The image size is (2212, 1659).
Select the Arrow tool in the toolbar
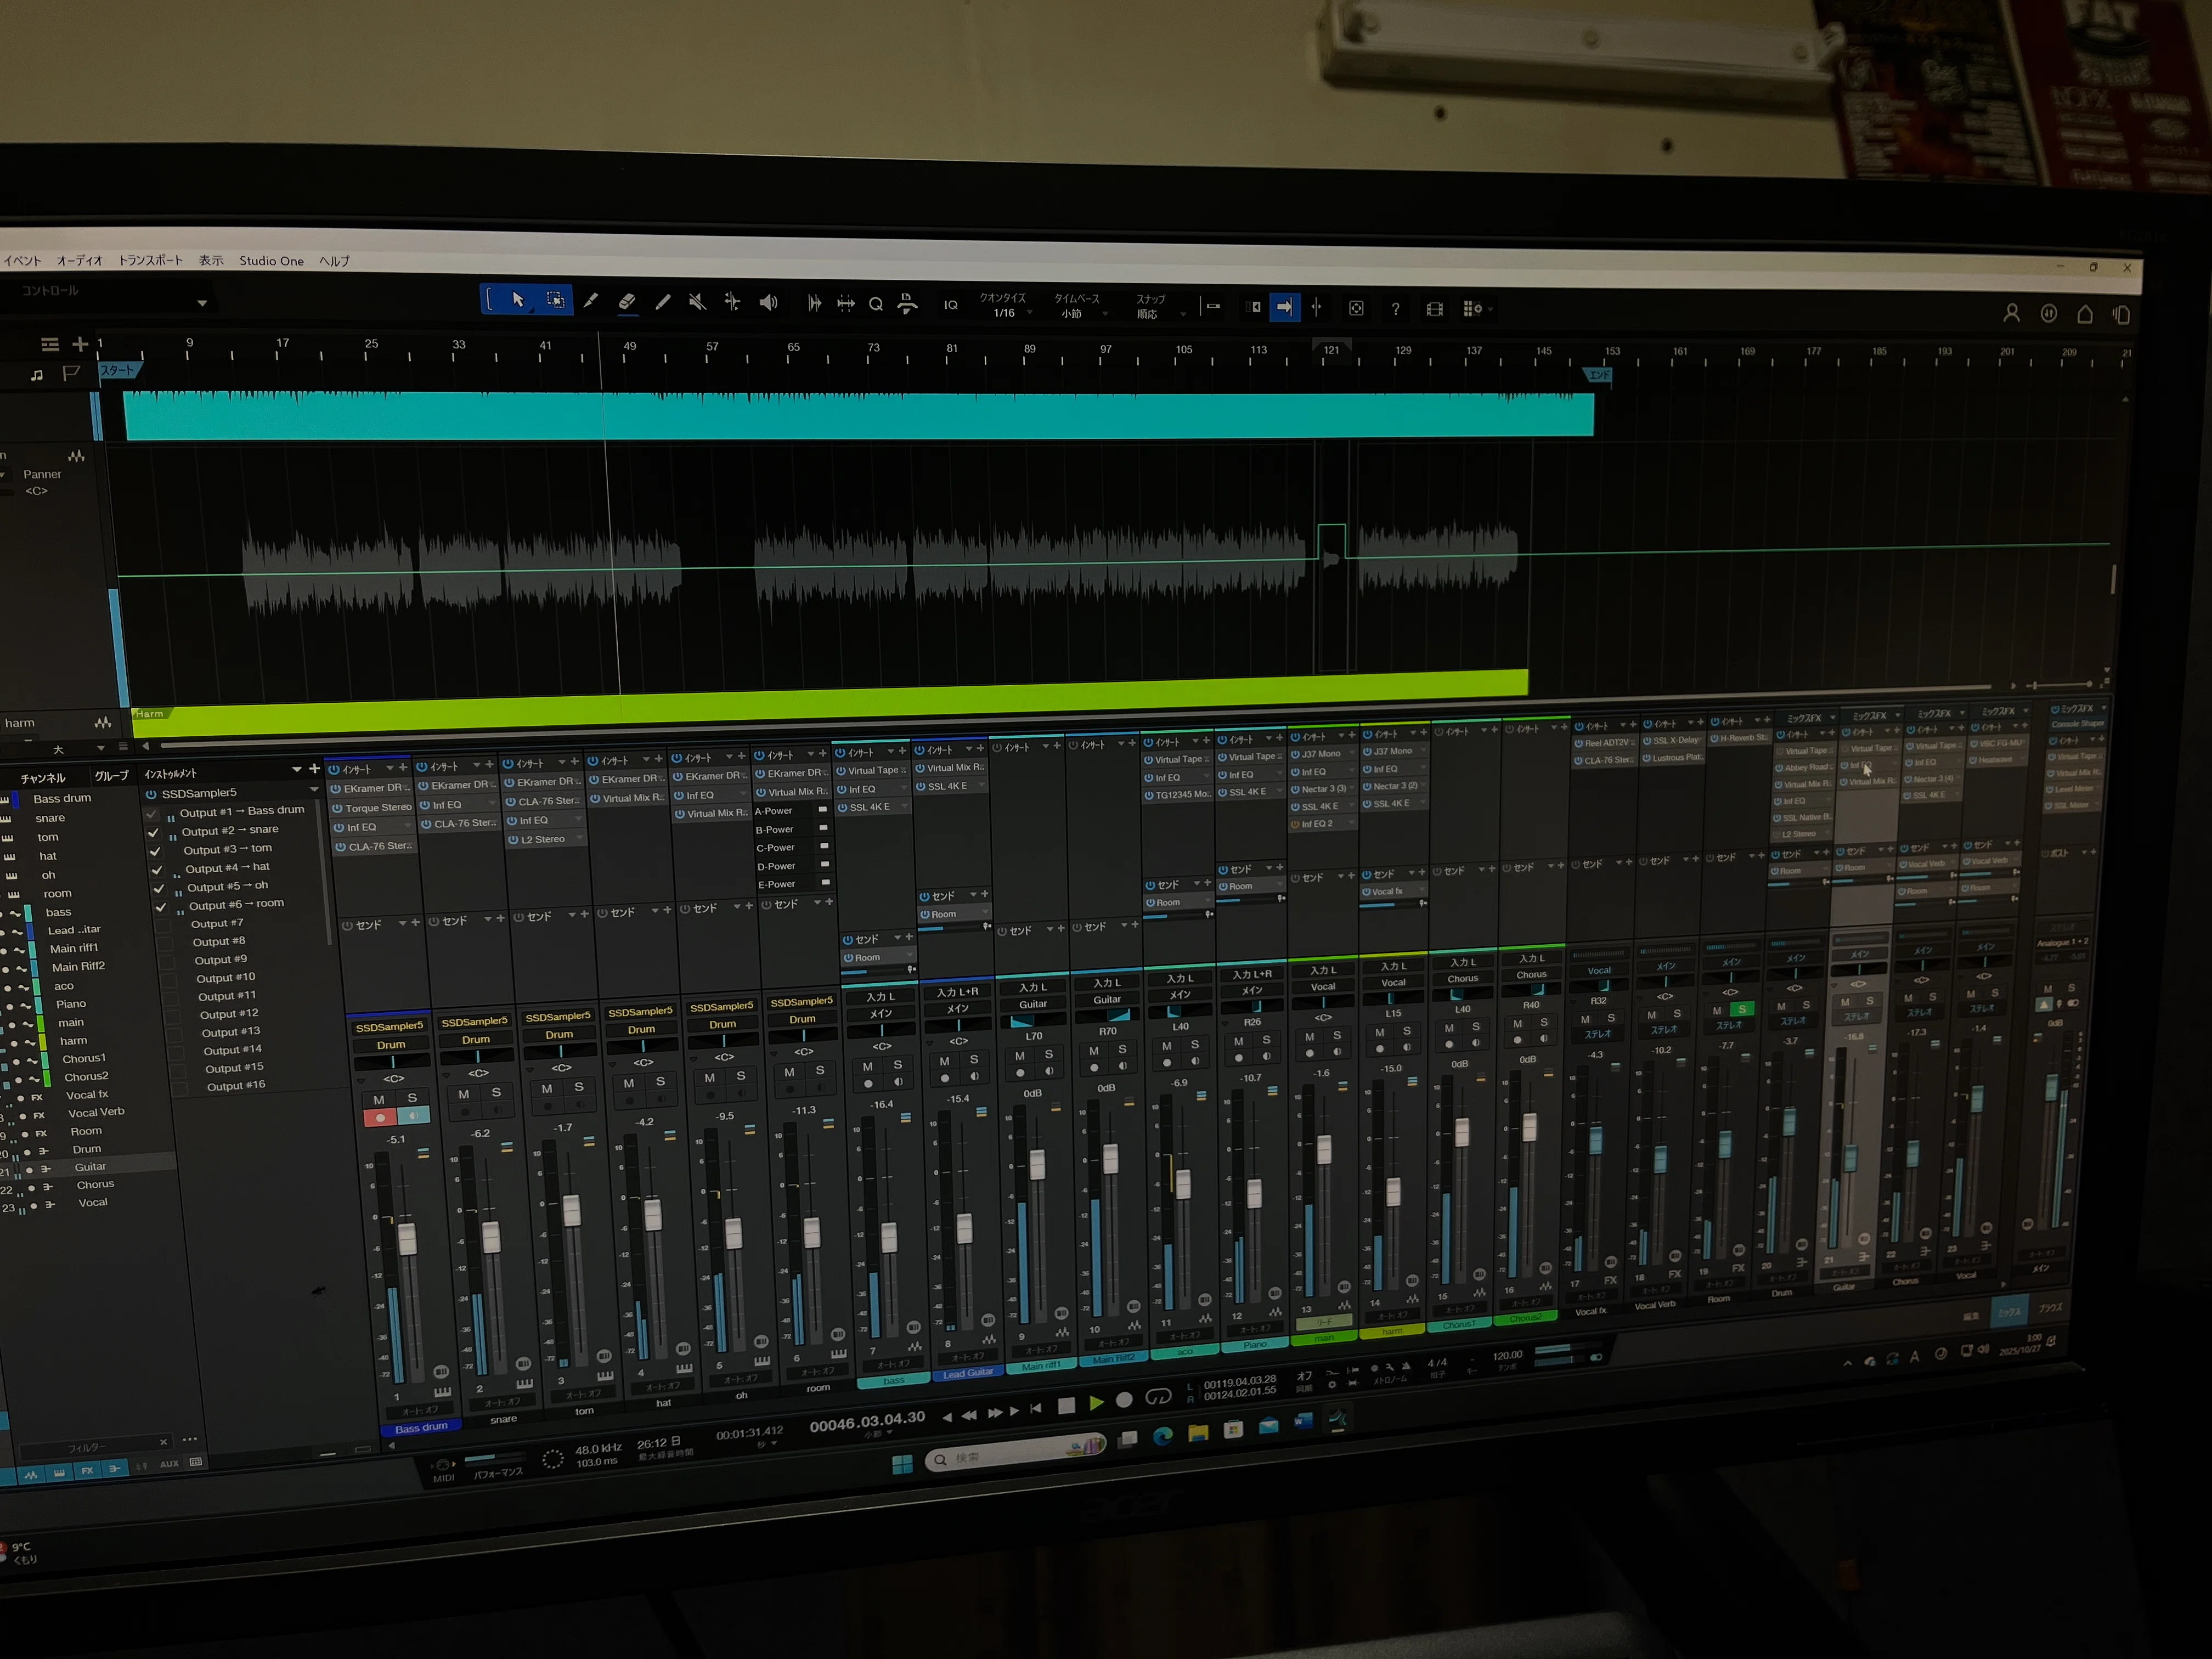(518, 300)
